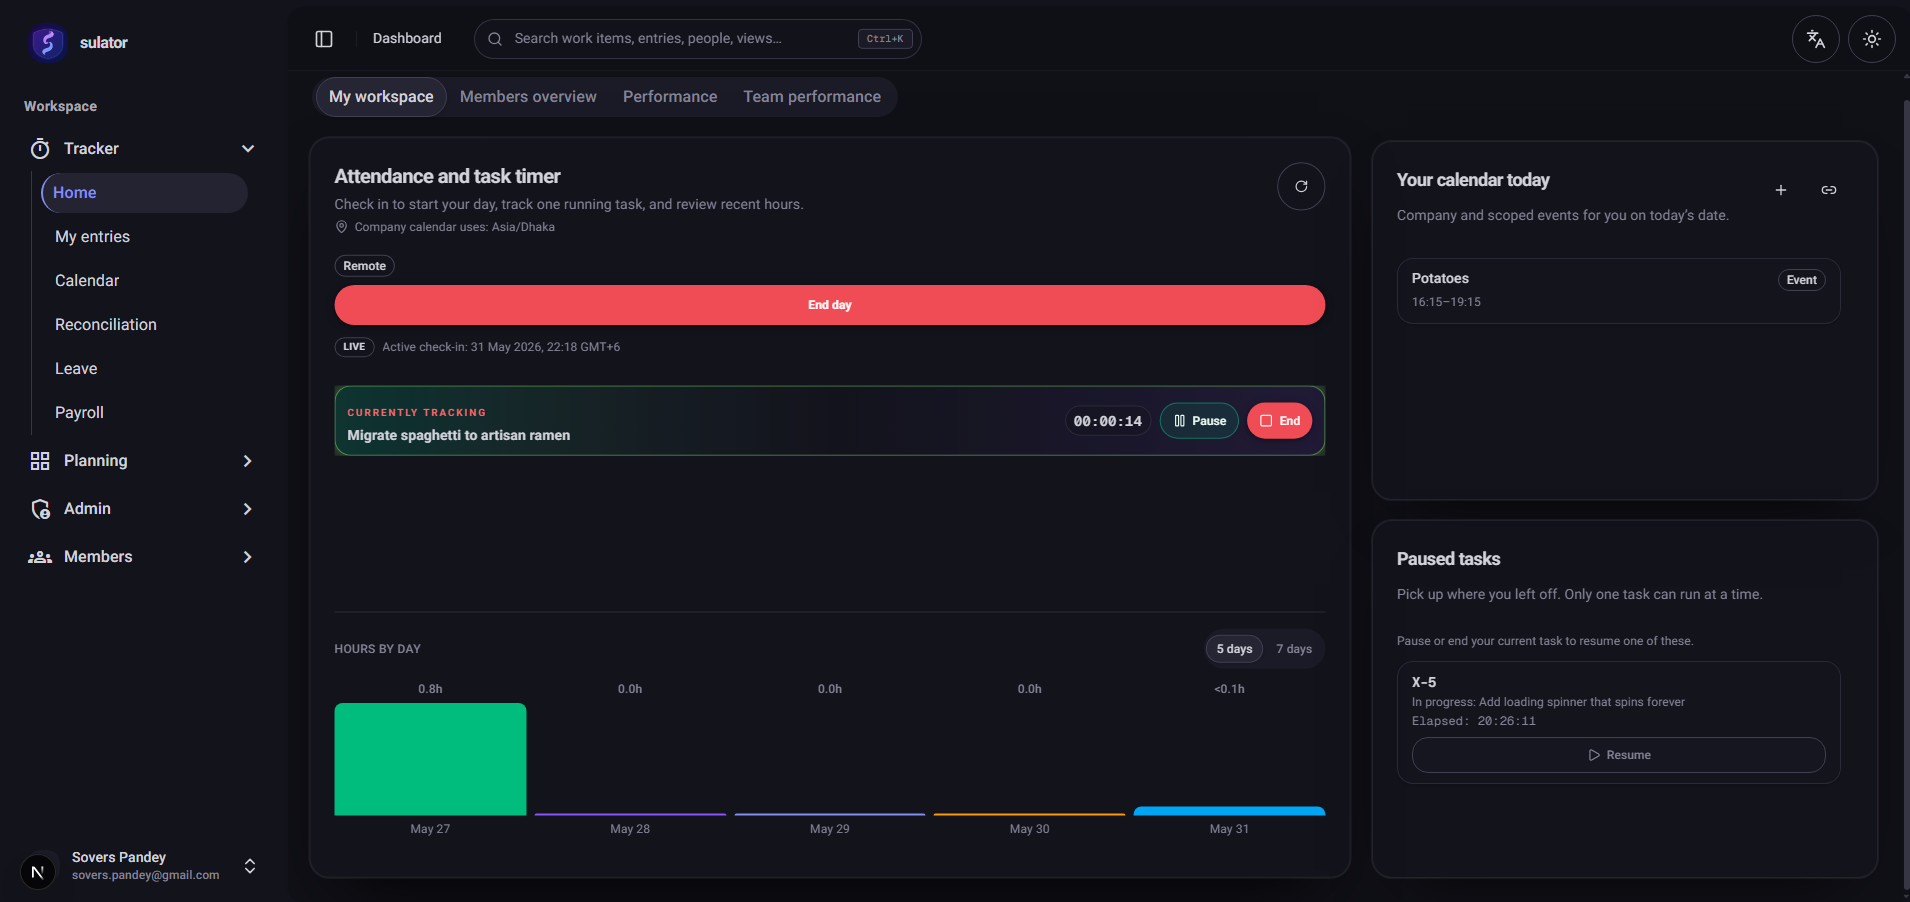Click the search magnifier icon
Viewport: 1910px width, 902px height.
[x=495, y=39]
